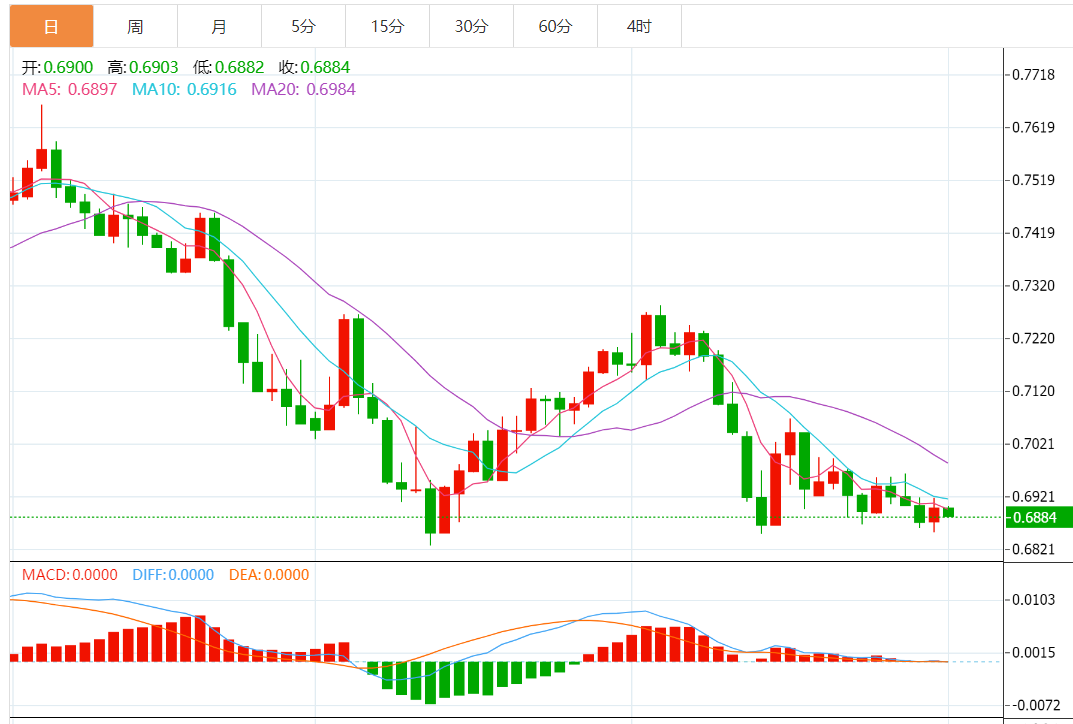Click the DIFF:0.0000 label
This screenshot has height=724, width=1073.
(x=173, y=575)
